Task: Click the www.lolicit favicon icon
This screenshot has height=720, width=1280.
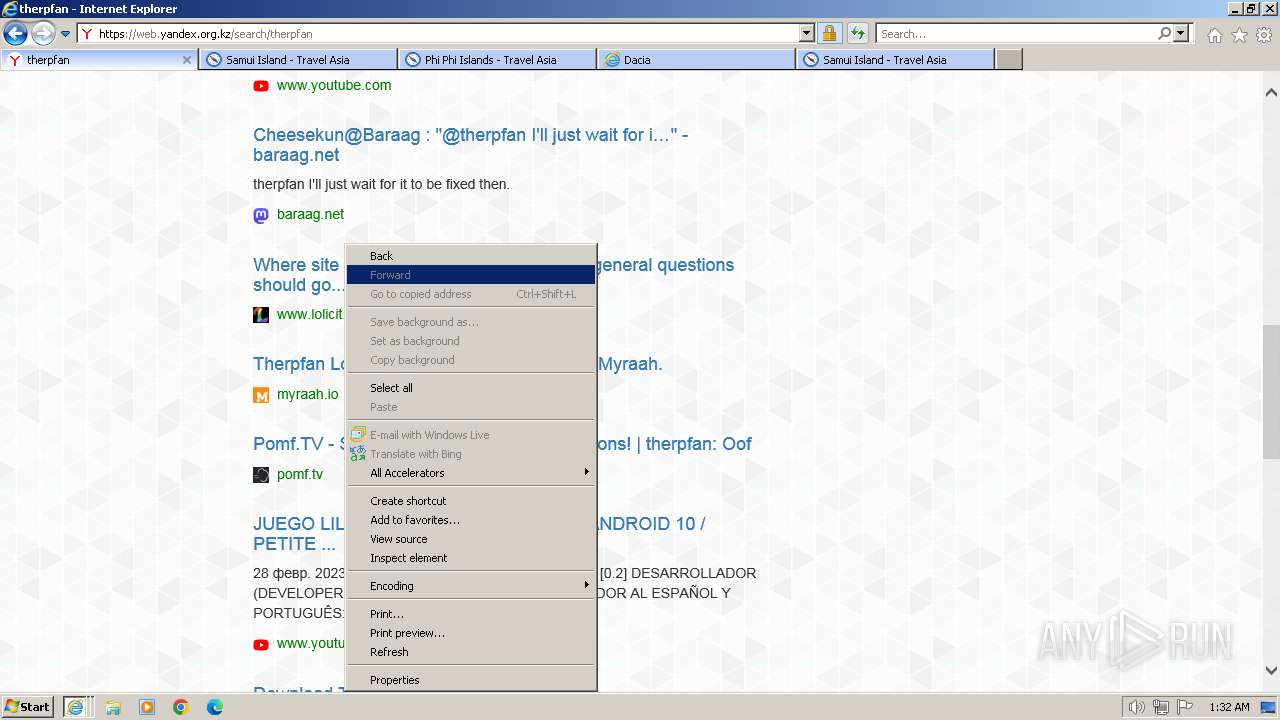Action: pyautogui.click(x=261, y=315)
